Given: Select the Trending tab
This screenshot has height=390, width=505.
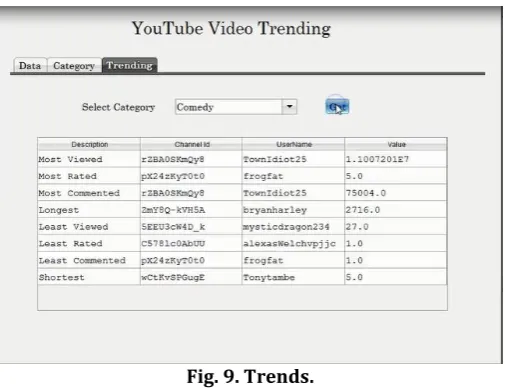Looking at the screenshot, I should 130,65.
